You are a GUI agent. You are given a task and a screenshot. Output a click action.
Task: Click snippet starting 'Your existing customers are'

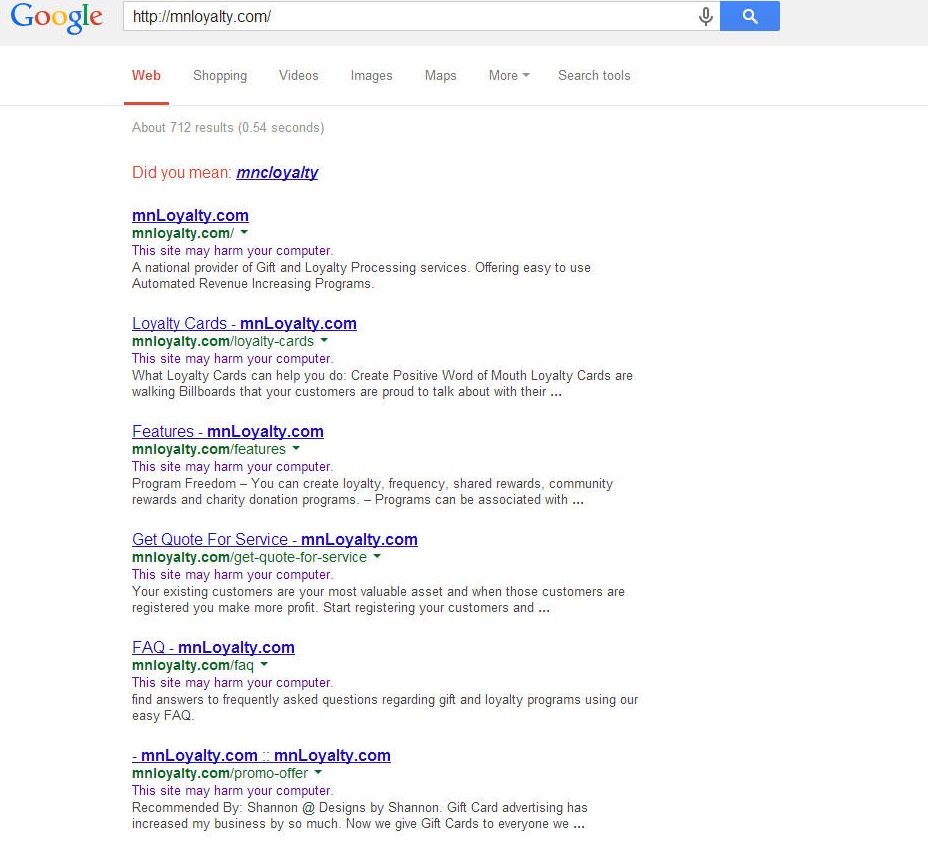(x=378, y=600)
